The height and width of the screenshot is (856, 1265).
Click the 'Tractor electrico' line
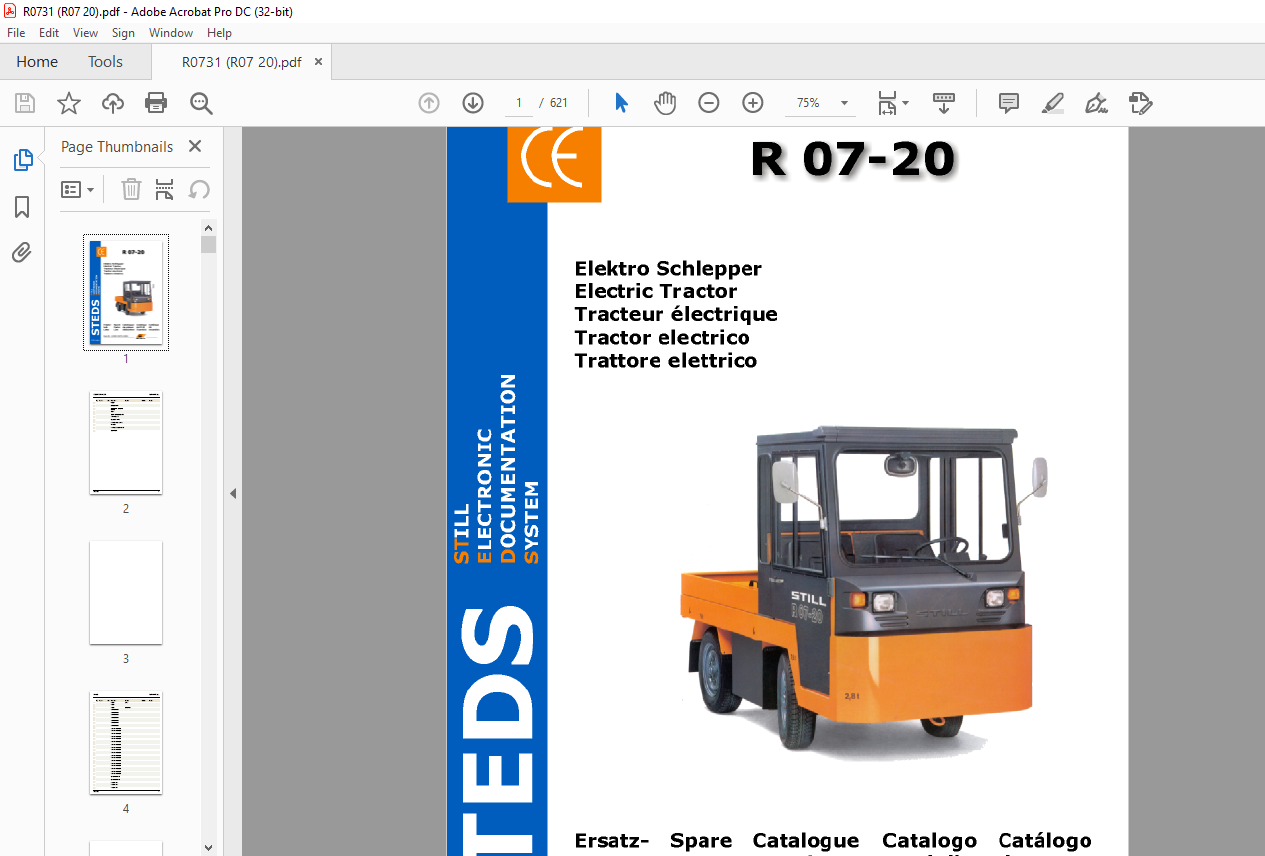[662, 337]
